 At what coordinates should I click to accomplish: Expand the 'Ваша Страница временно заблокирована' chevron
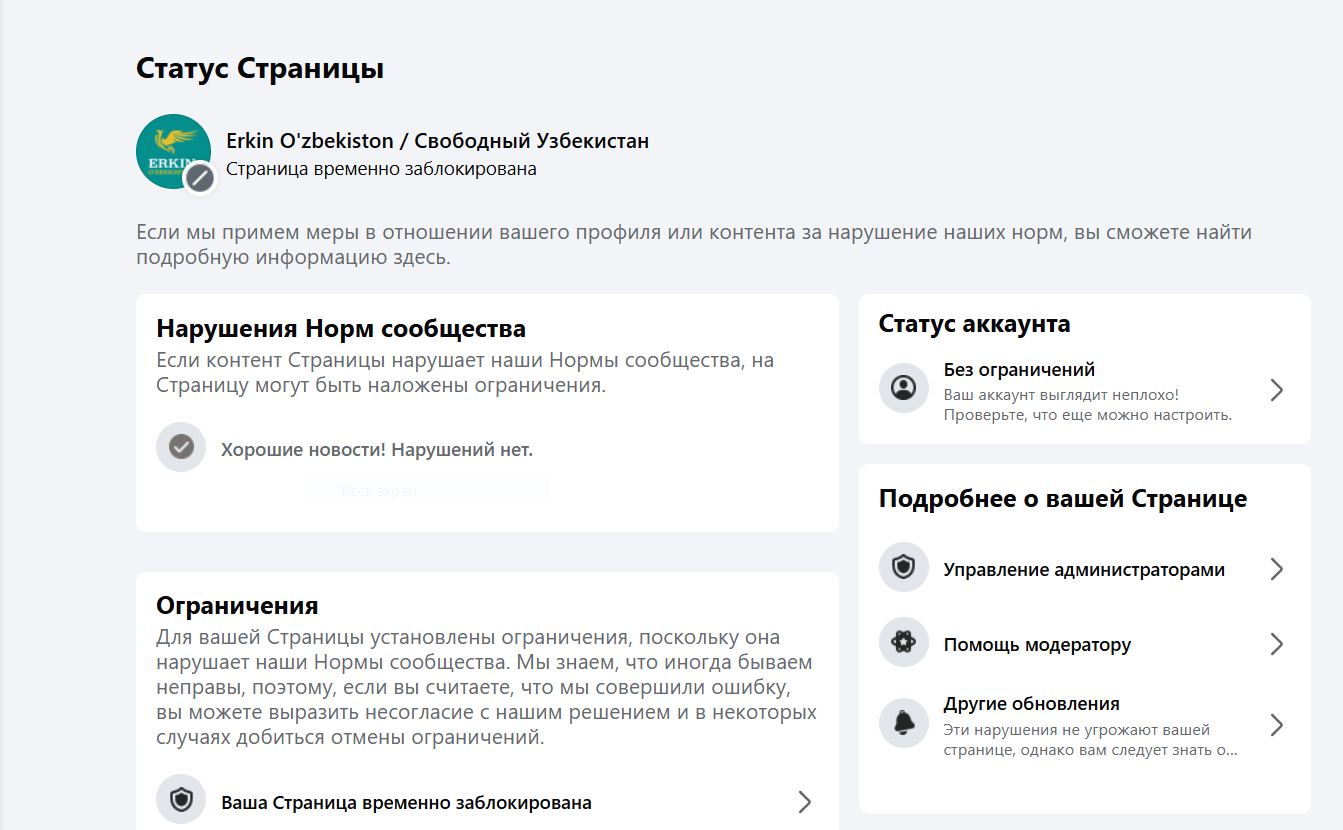[805, 802]
